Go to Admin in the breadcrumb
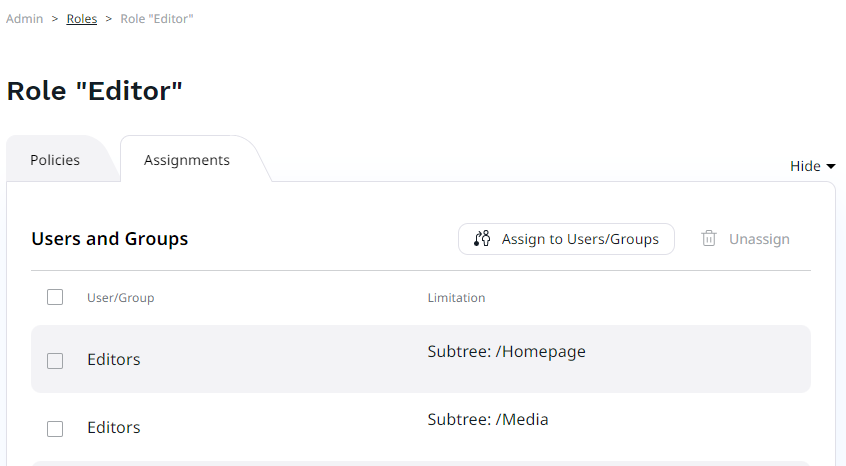This screenshot has width=846, height=466. click(24, 19)
